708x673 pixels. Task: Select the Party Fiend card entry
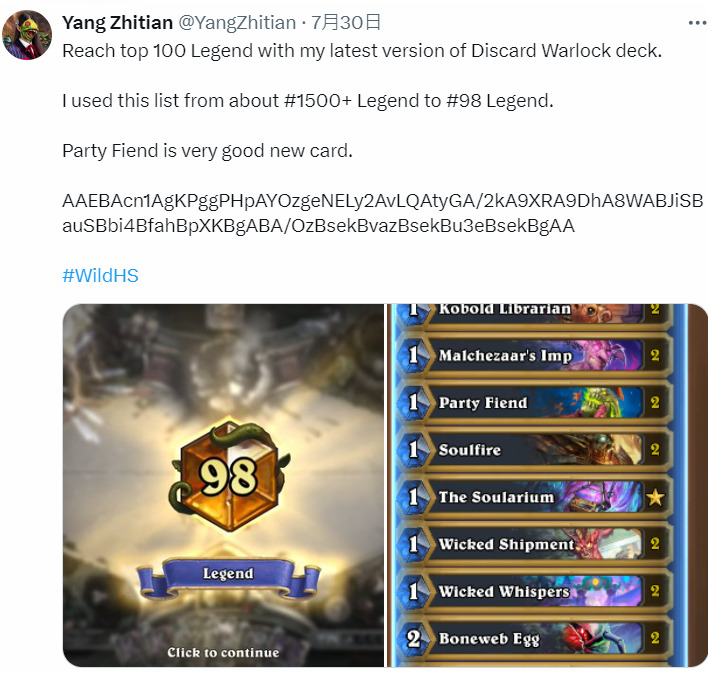click(533, 402)
